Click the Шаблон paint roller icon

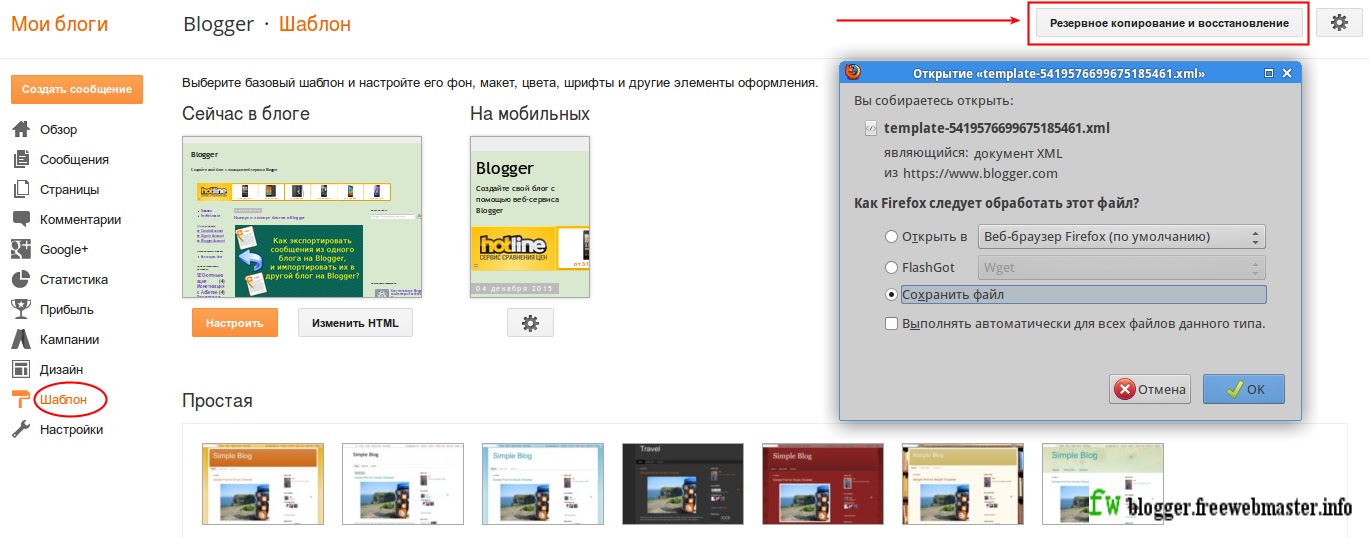[x=21, y=399]
